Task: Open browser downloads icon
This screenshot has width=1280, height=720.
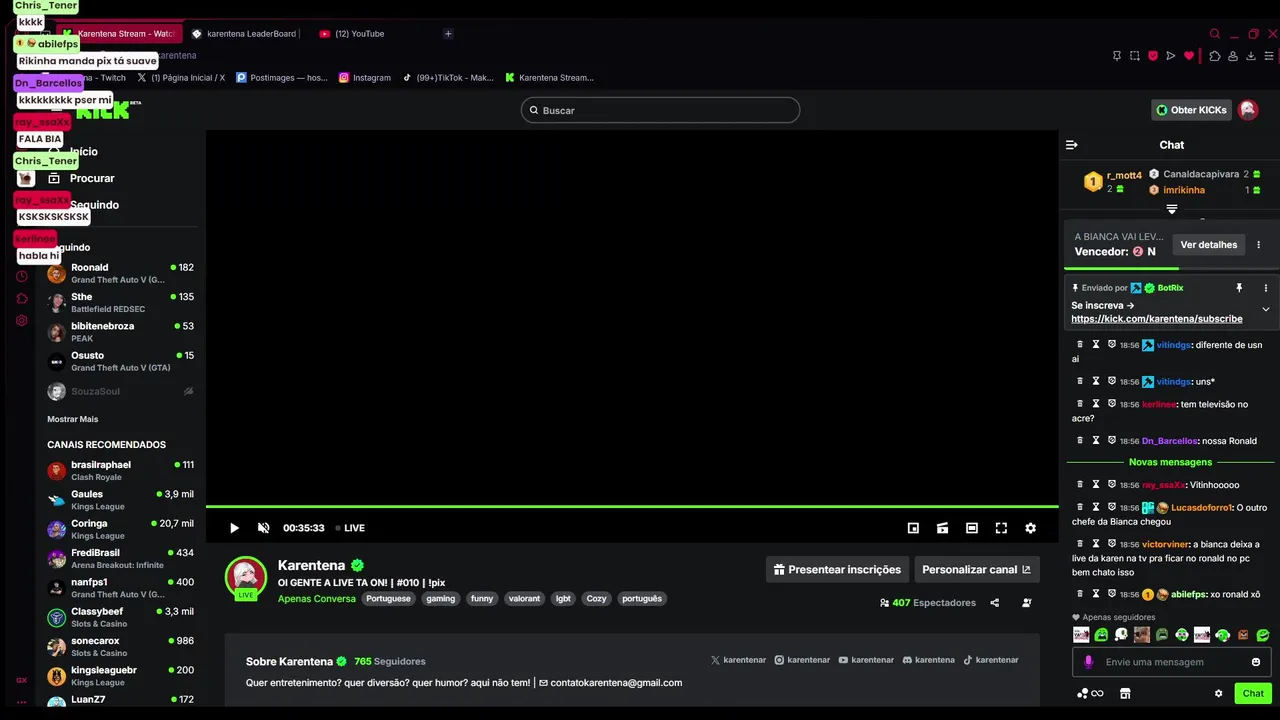Action: 1251,56
